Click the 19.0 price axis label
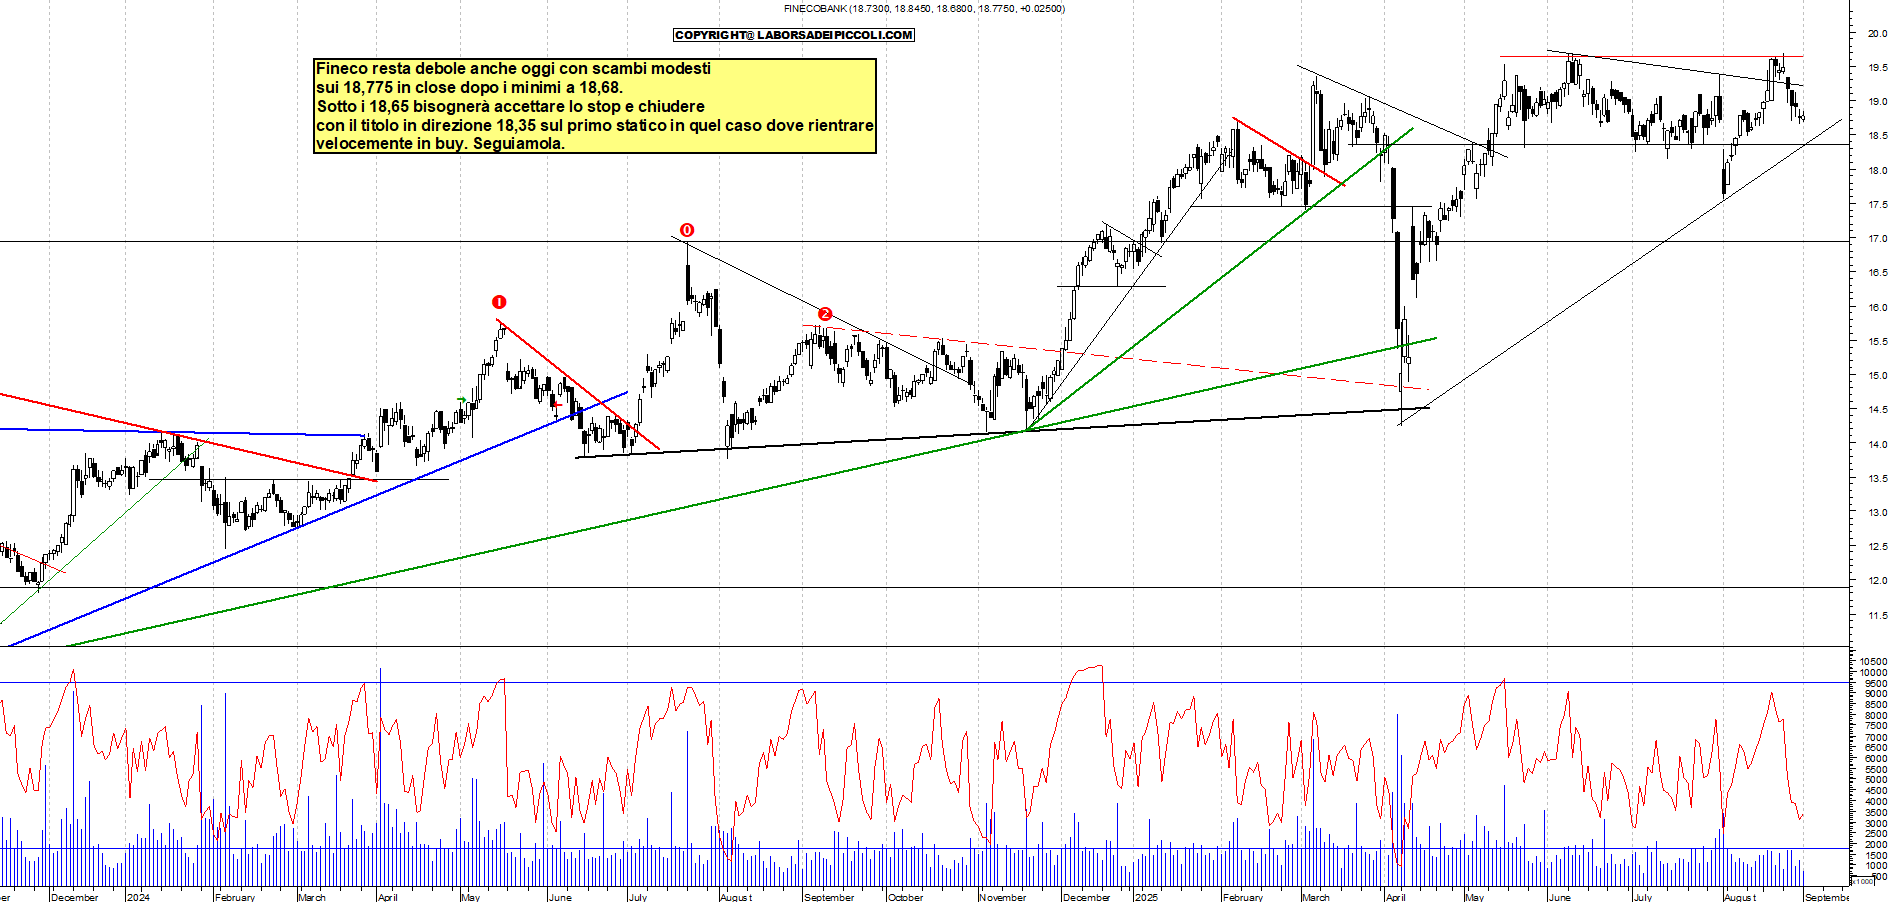1890x902 pixels. 1877,102
